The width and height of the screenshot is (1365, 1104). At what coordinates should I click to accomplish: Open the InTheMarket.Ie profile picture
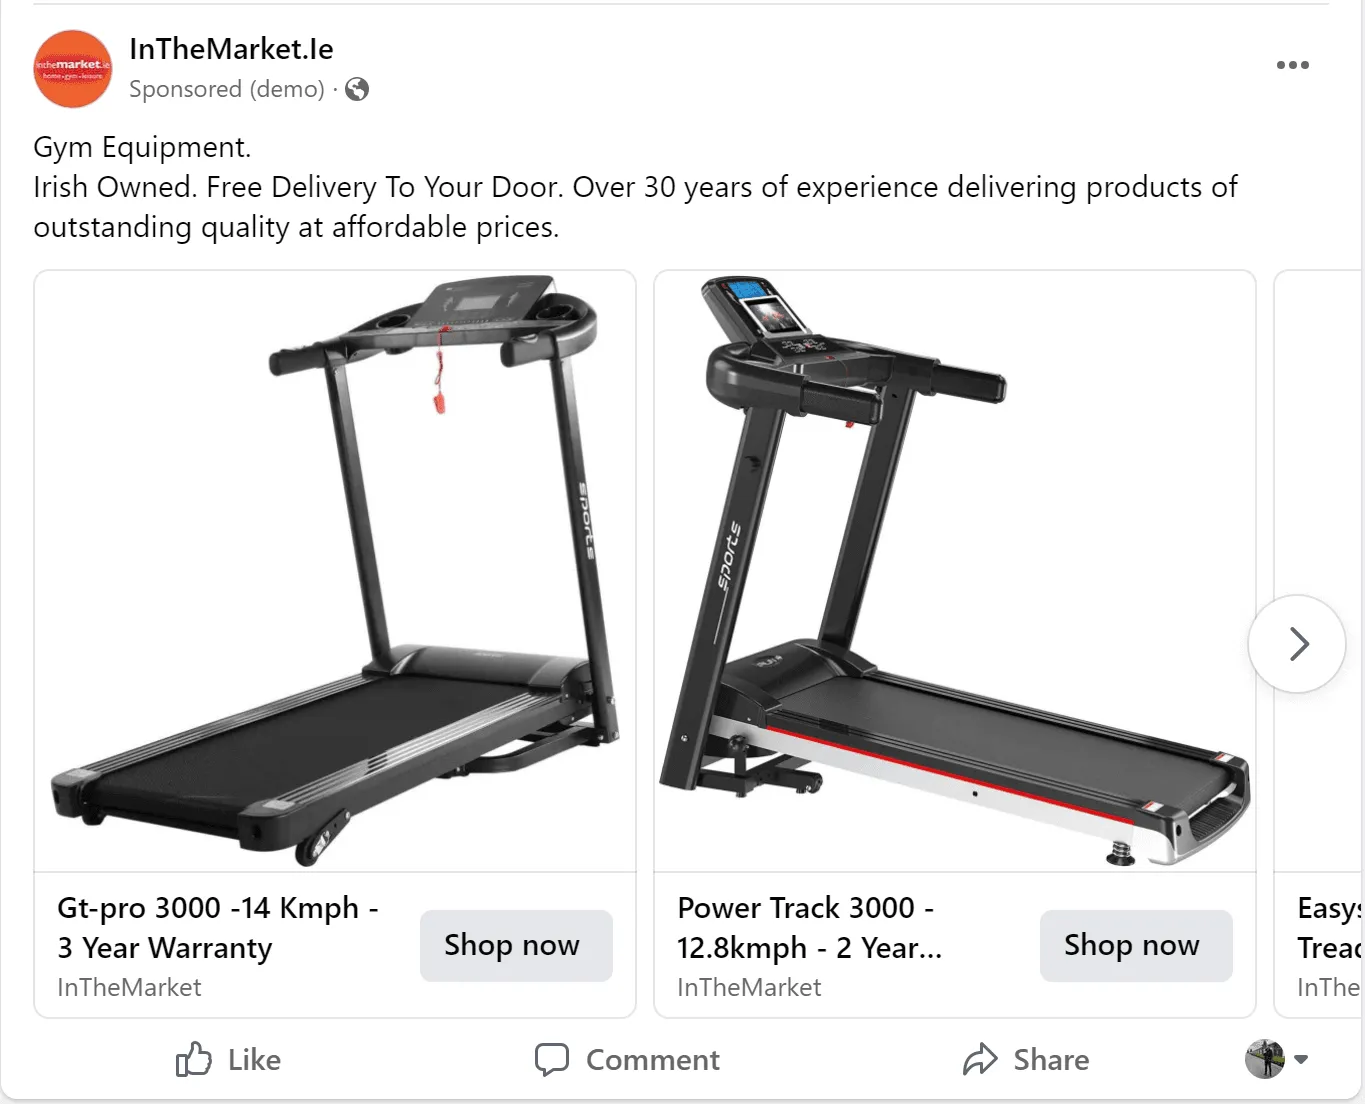(x=73, y=69)
